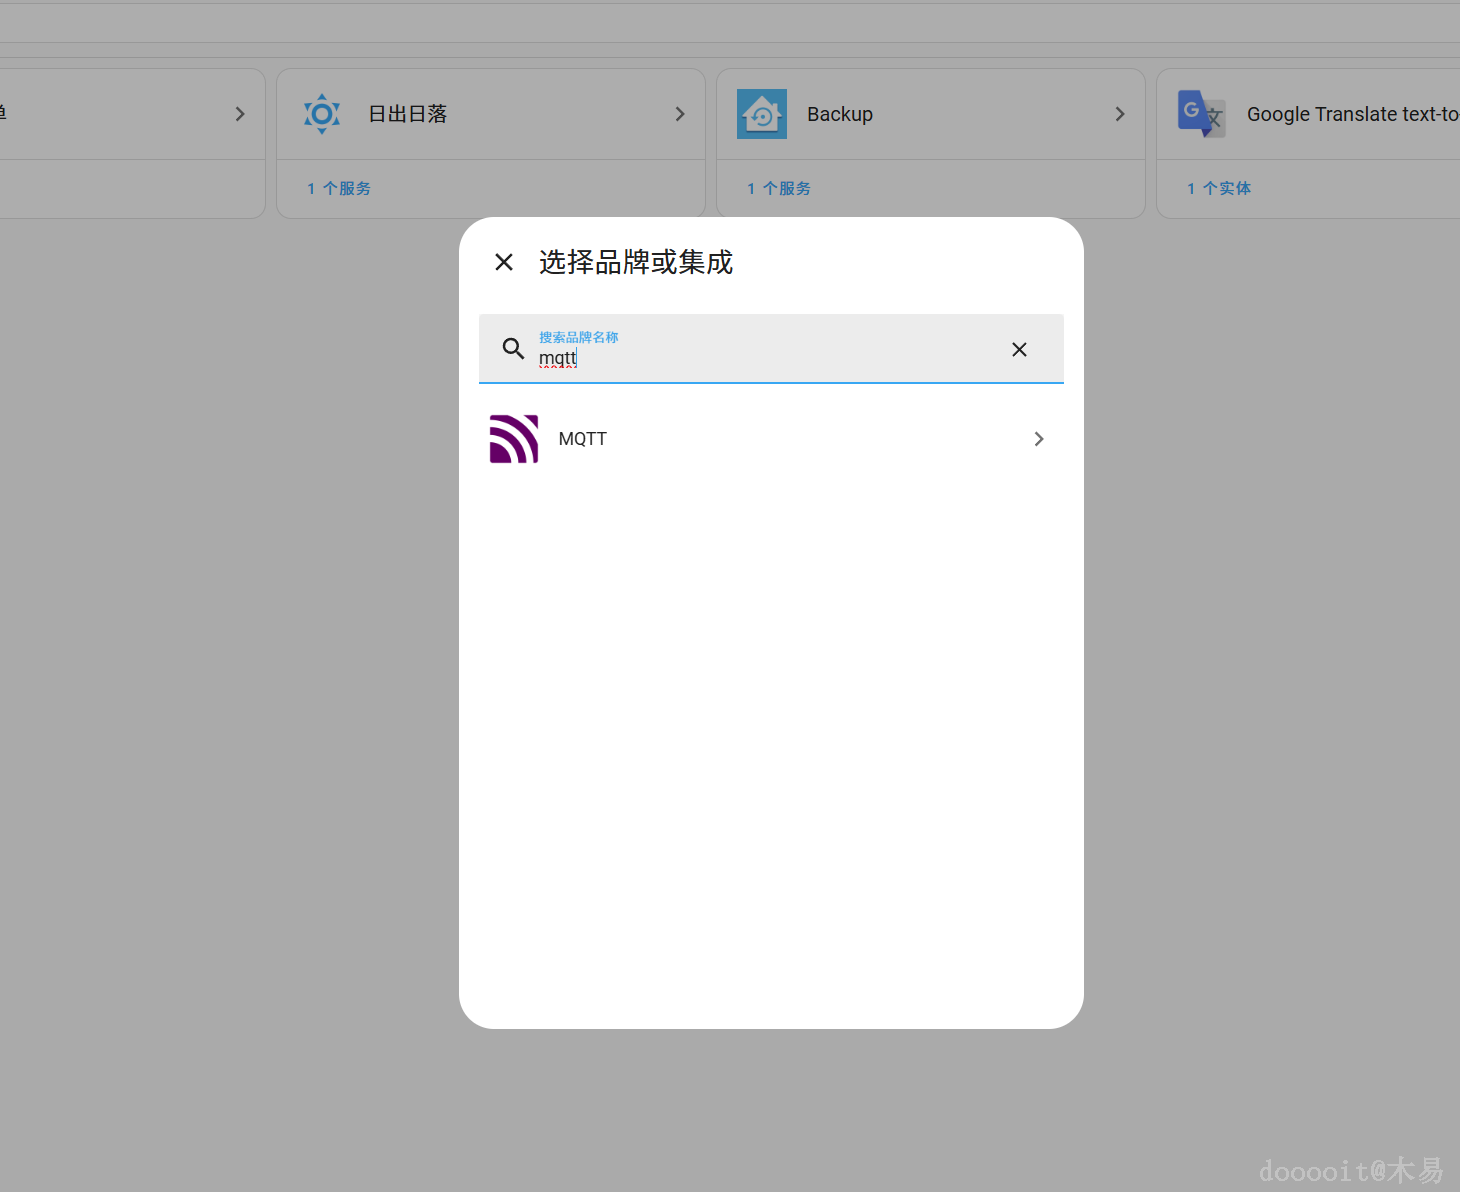Click the MQTT text label
Image resolution: width=1460 pixels, height=1192 pixels.
tap(583, 438)
